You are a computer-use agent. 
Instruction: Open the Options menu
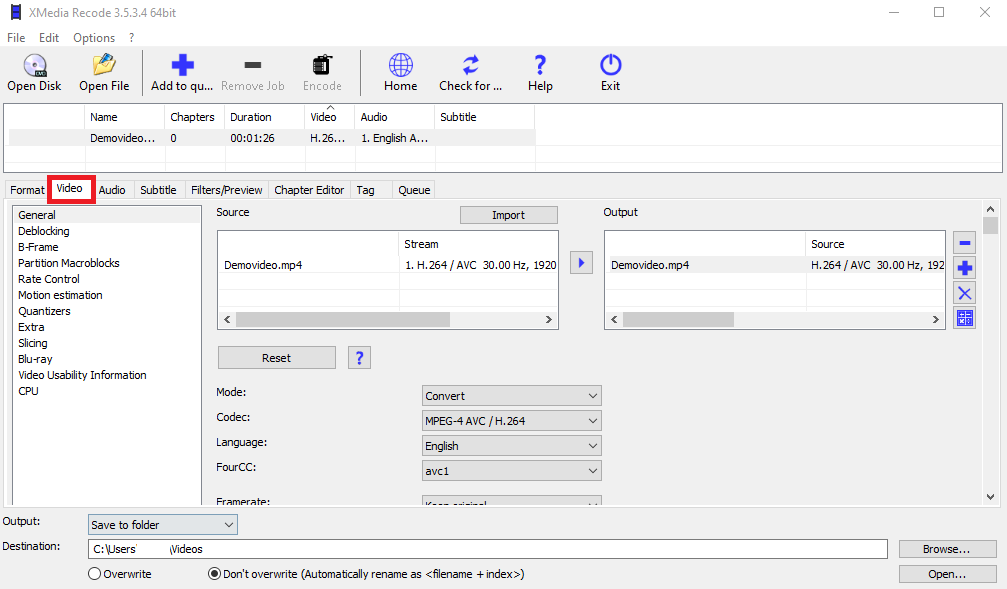pos(94,38)
